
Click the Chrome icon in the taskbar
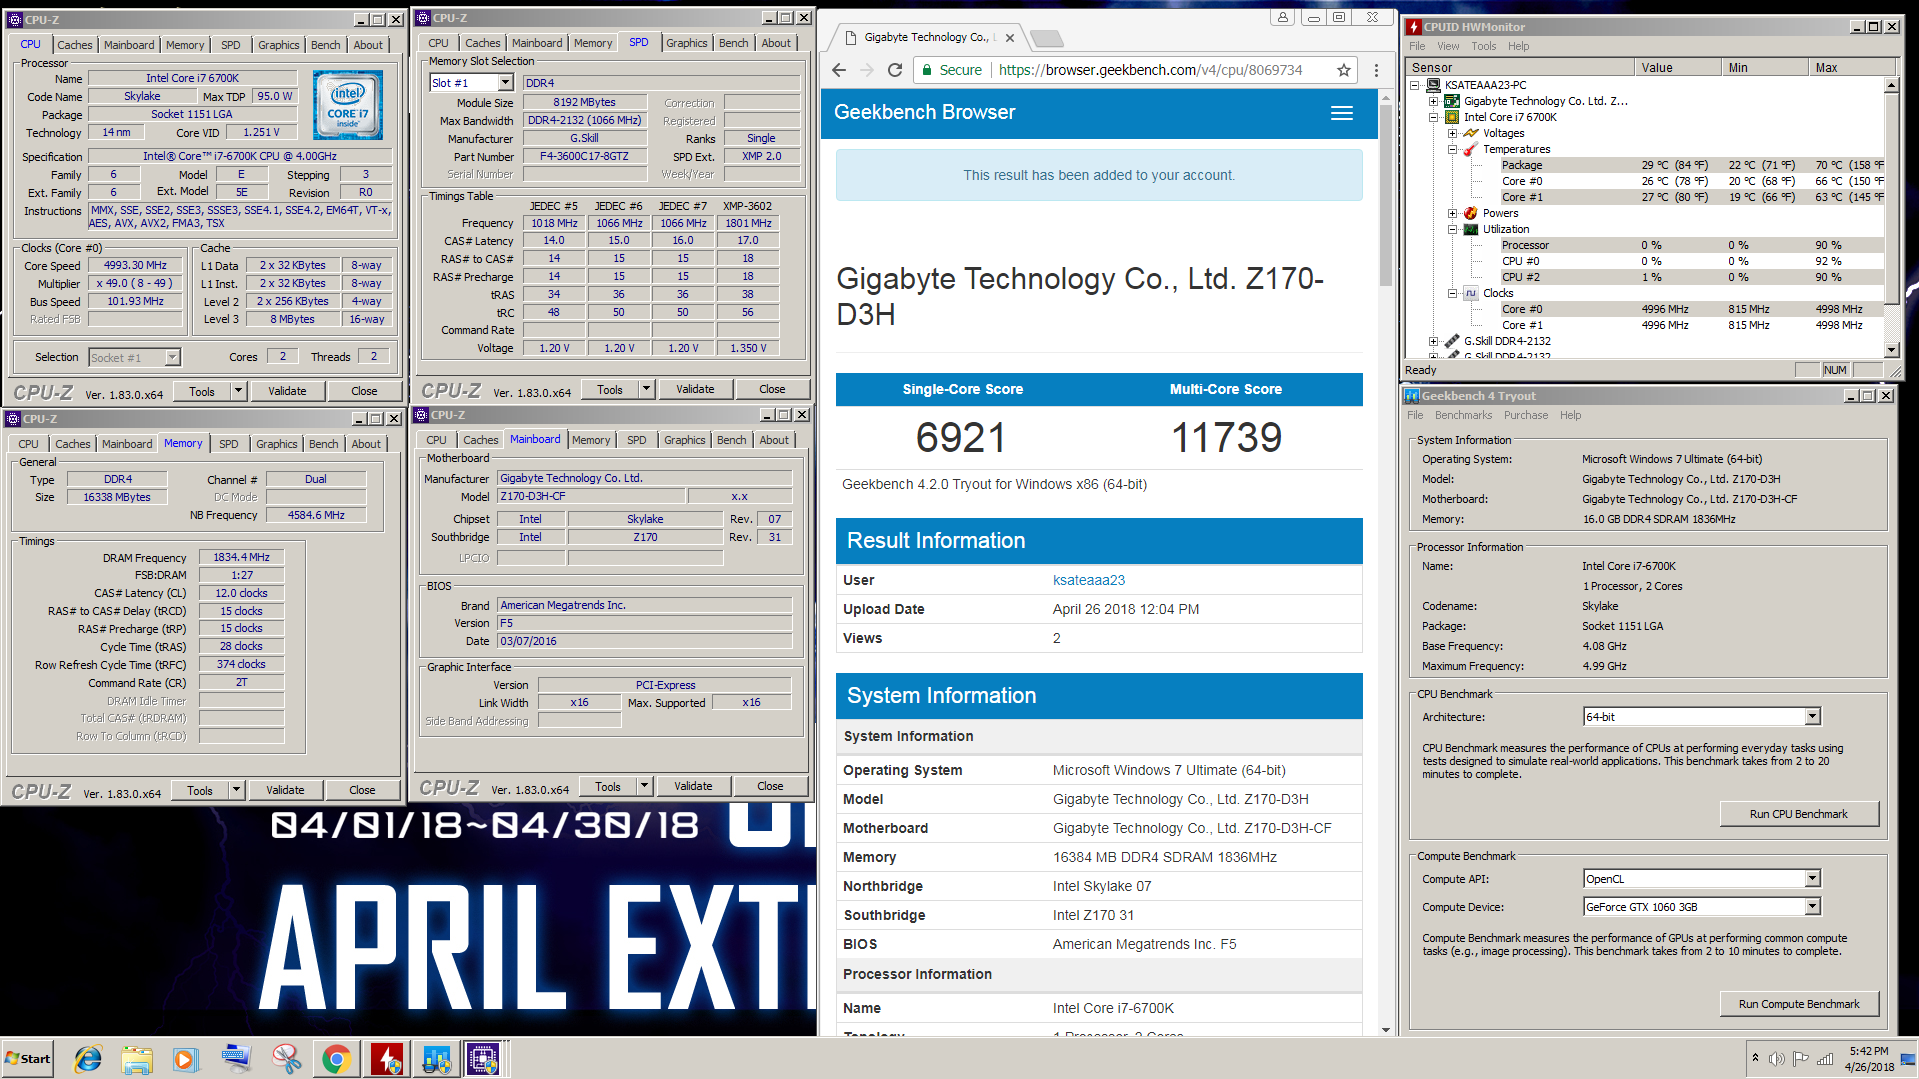336,1059
